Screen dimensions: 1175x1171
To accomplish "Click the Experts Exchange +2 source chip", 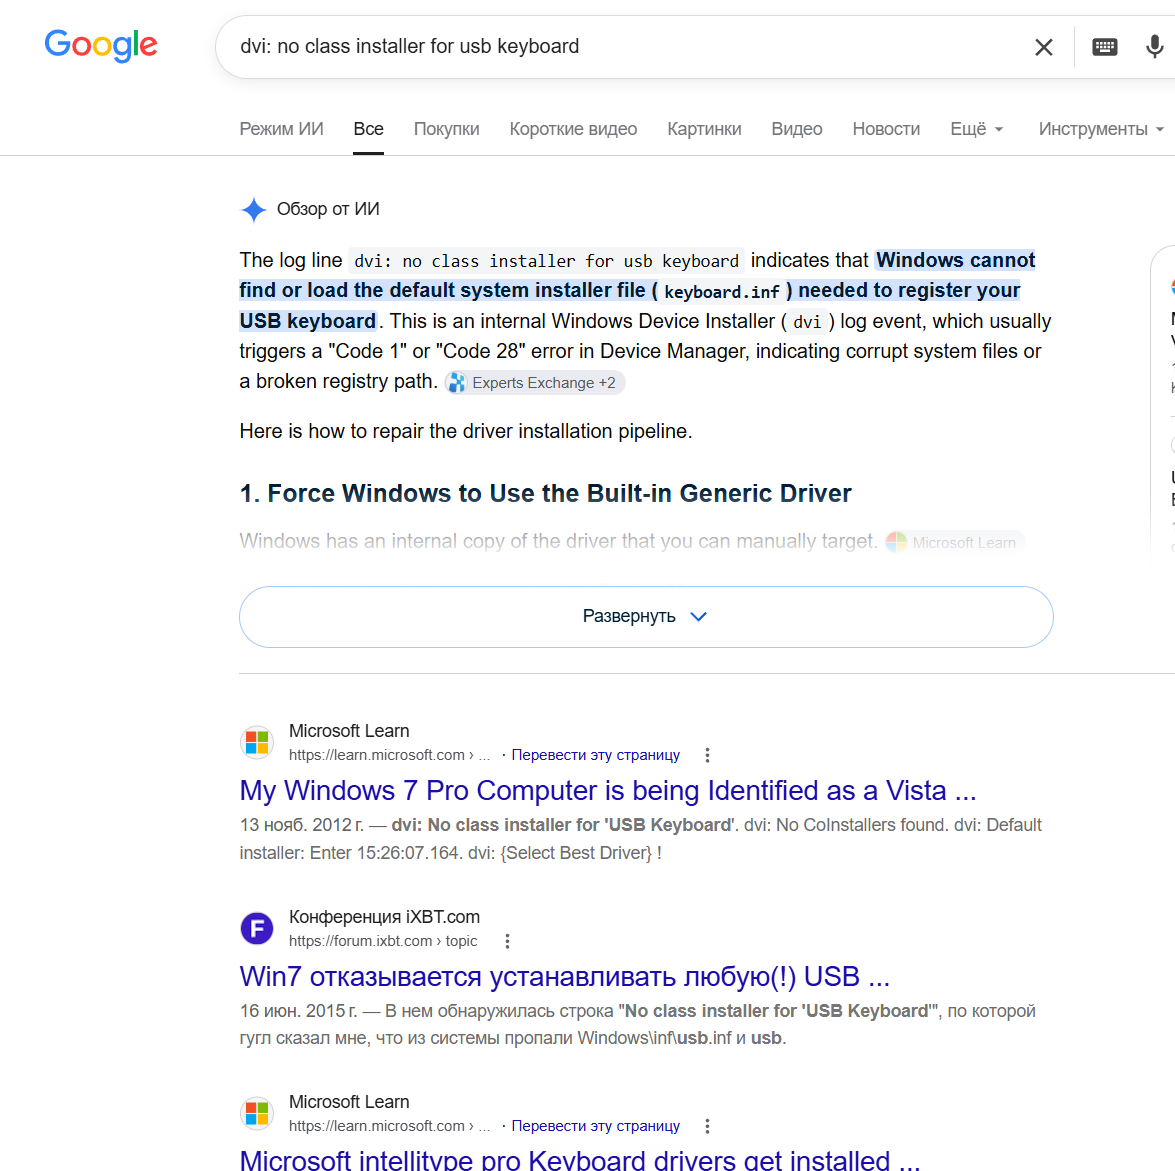I will coord(535,383).
